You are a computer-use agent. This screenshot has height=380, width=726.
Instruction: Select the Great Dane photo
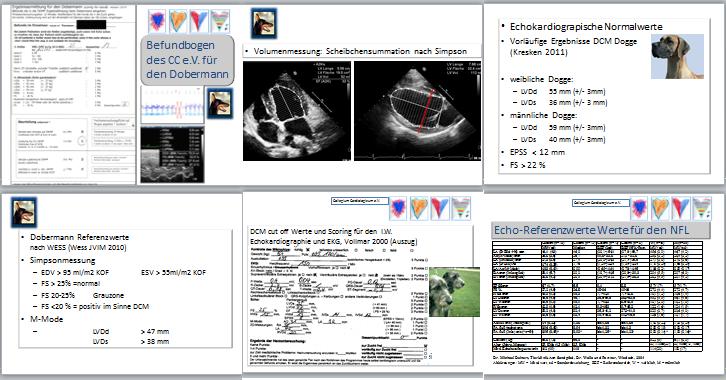(677, 56)
